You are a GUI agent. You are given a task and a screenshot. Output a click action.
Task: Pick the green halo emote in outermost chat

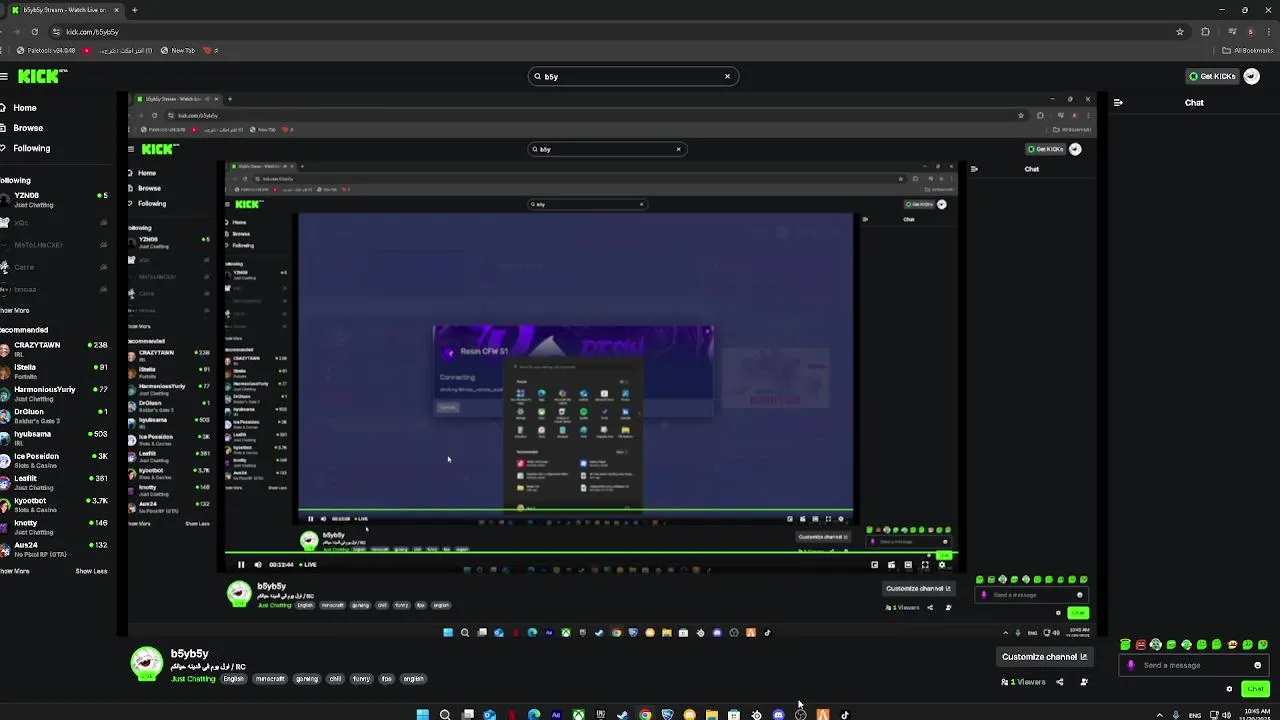[1125, 645]
